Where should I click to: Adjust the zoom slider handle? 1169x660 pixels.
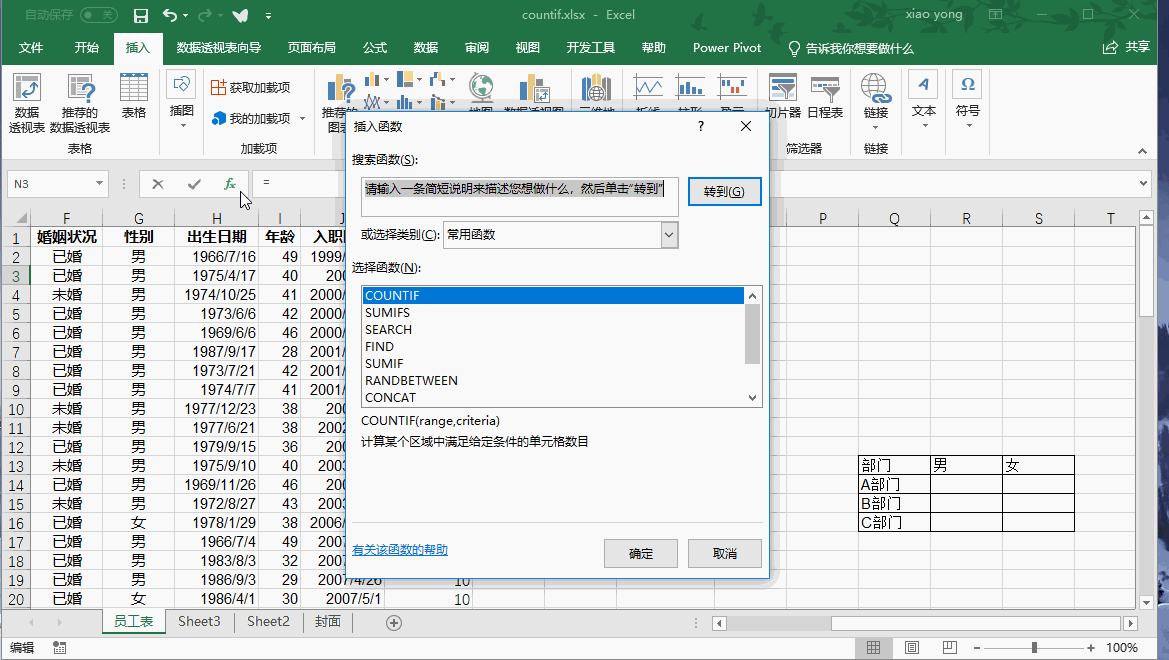point(1034,647)
